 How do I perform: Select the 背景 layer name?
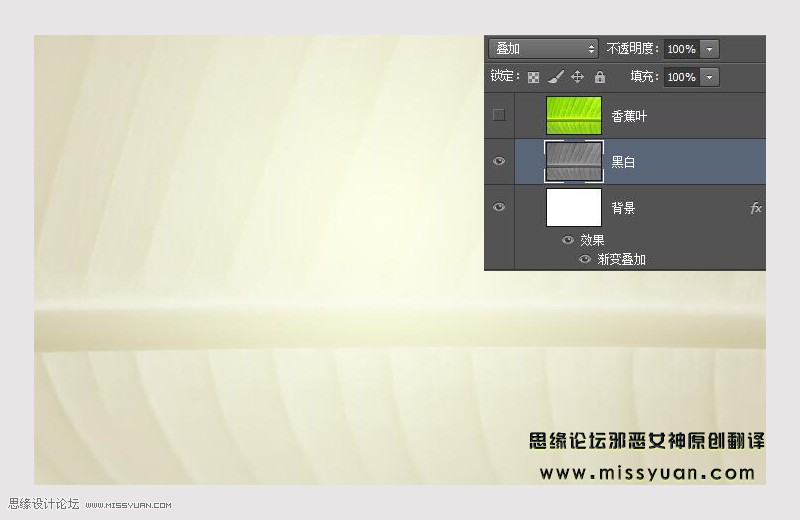coord(623,208)
